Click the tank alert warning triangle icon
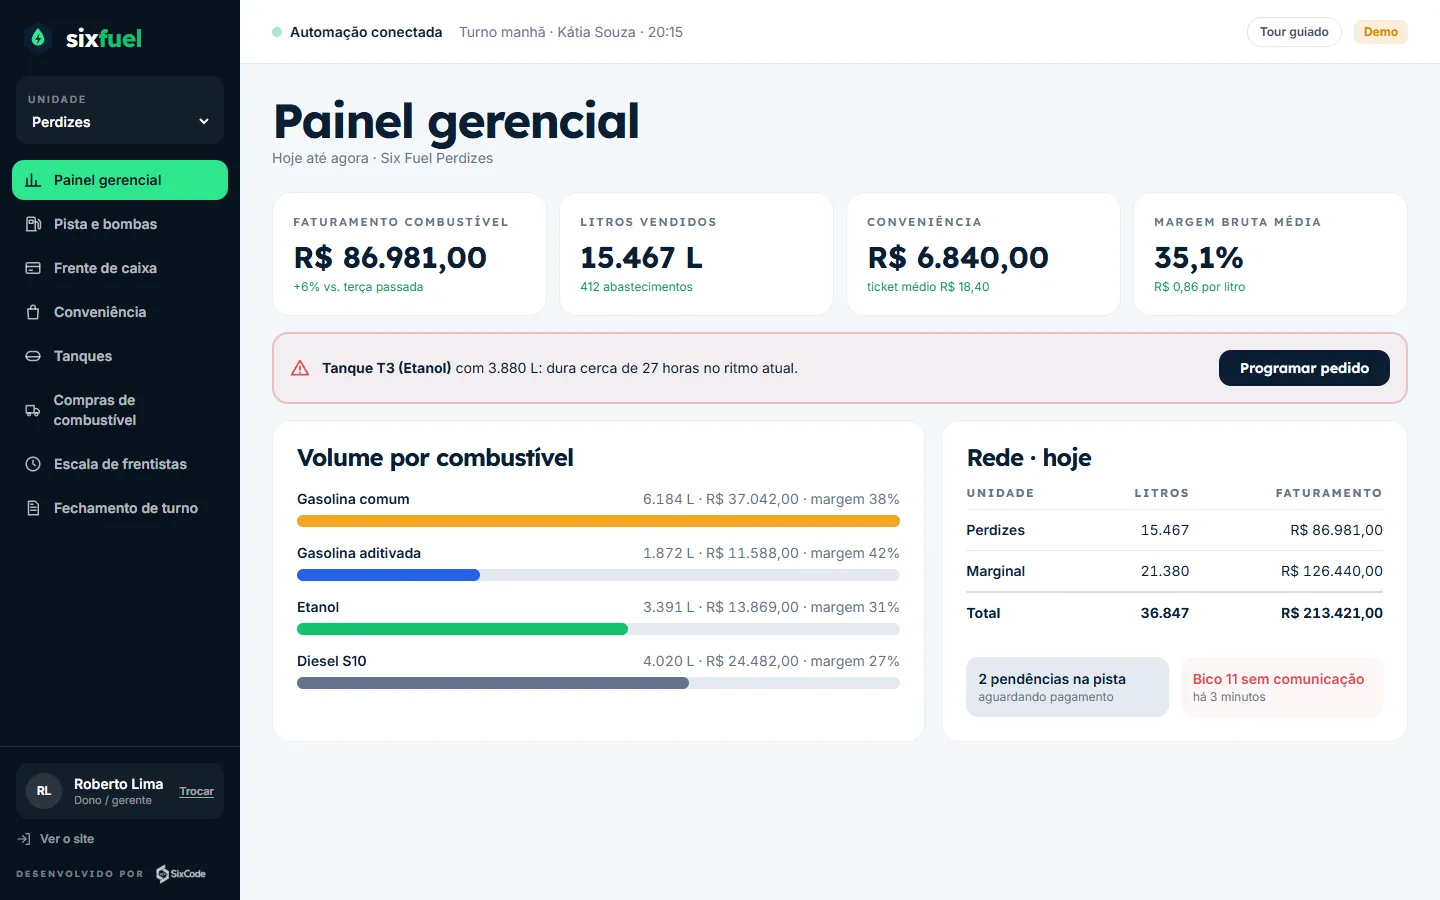 coord(300,368)
